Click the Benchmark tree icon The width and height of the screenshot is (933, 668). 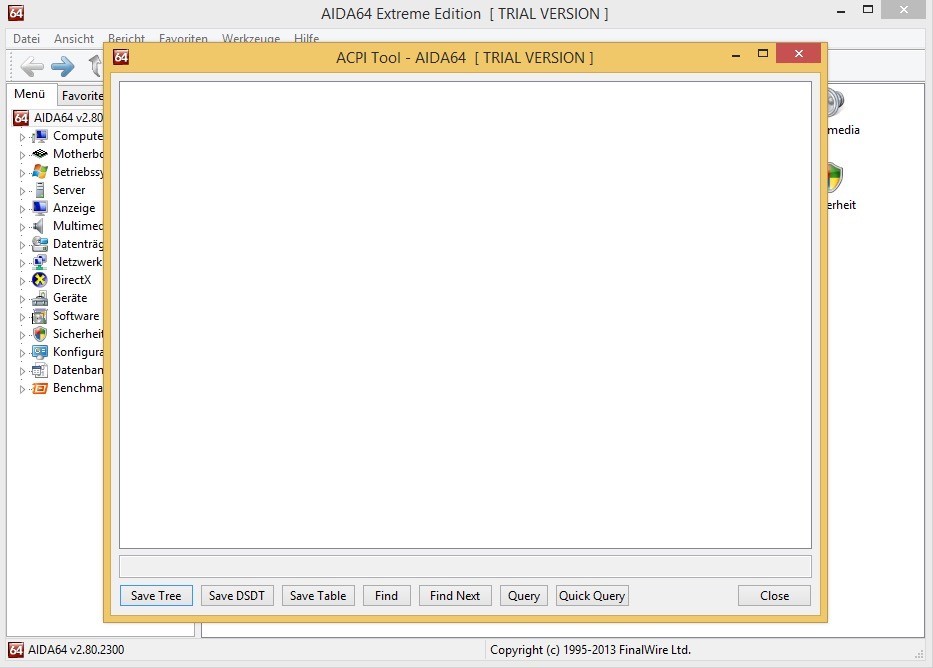[40, 388]
